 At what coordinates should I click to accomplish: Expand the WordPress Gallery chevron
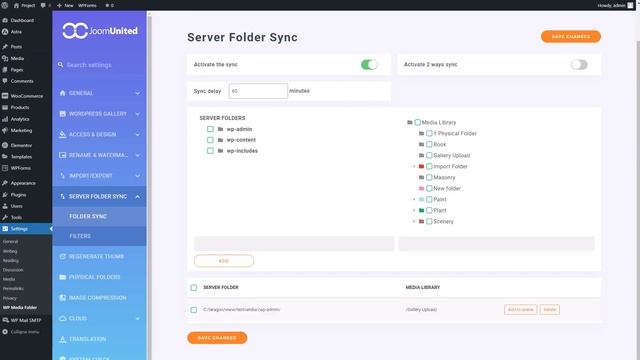tap(138, 114)
